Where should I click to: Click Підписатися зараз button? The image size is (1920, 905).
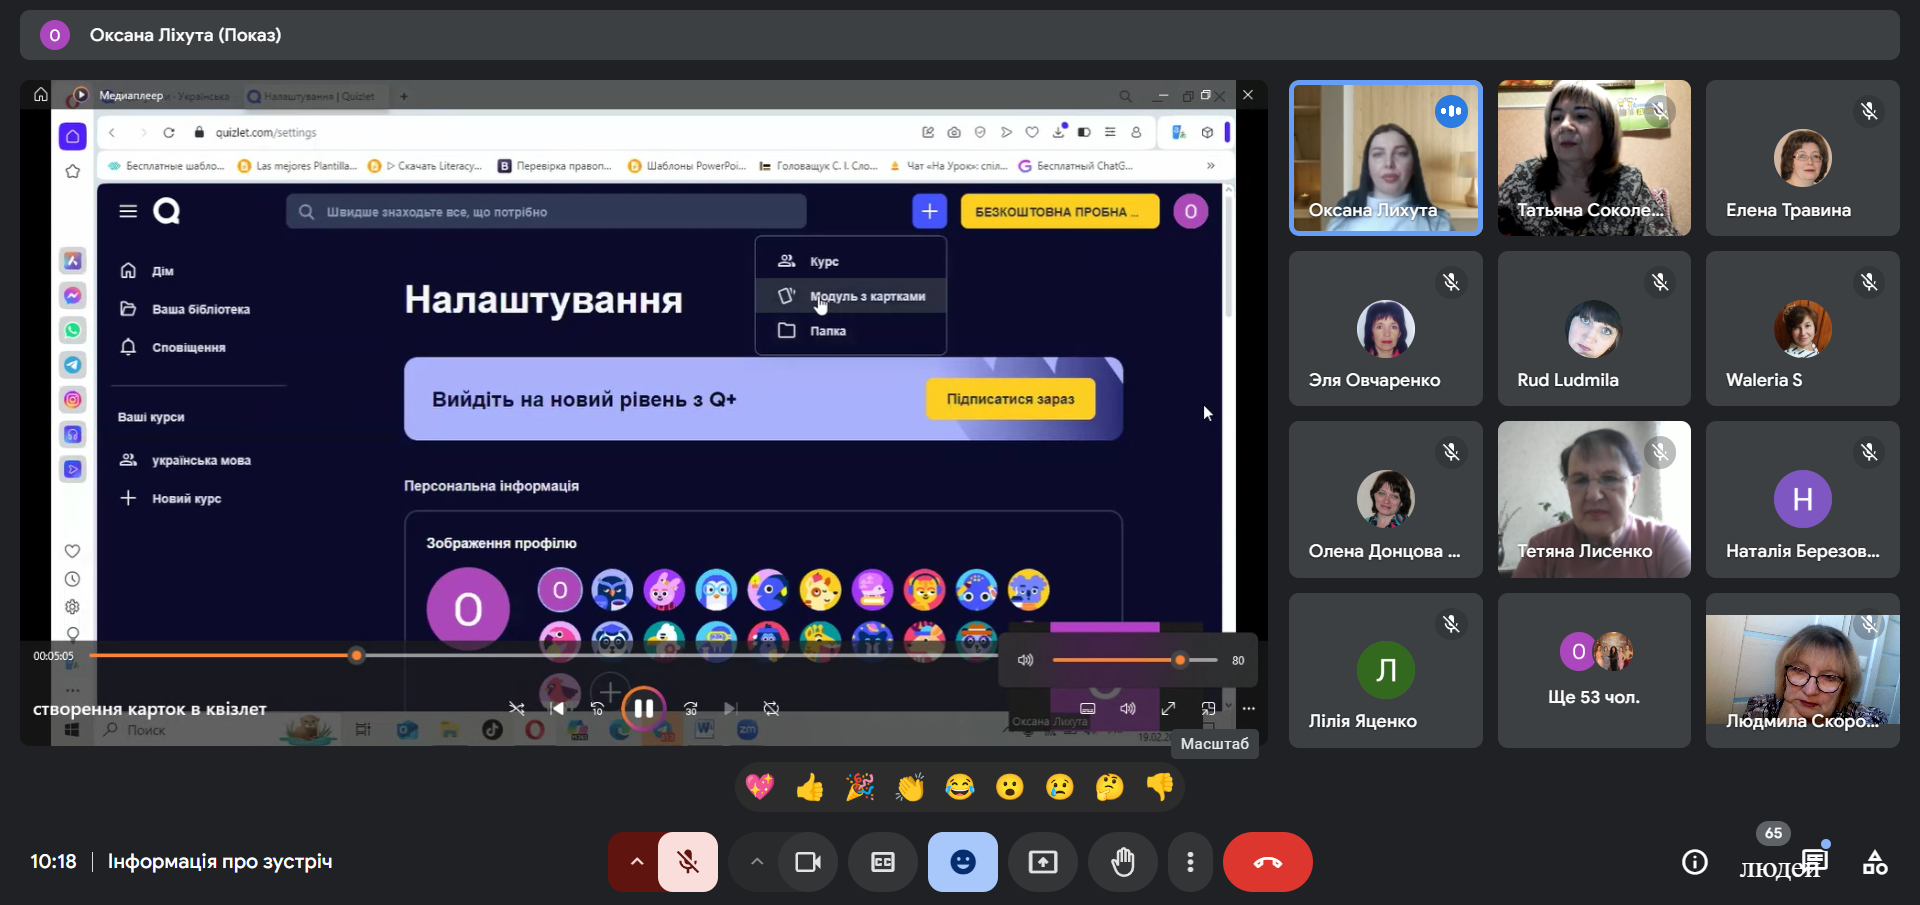(1010, 399)
